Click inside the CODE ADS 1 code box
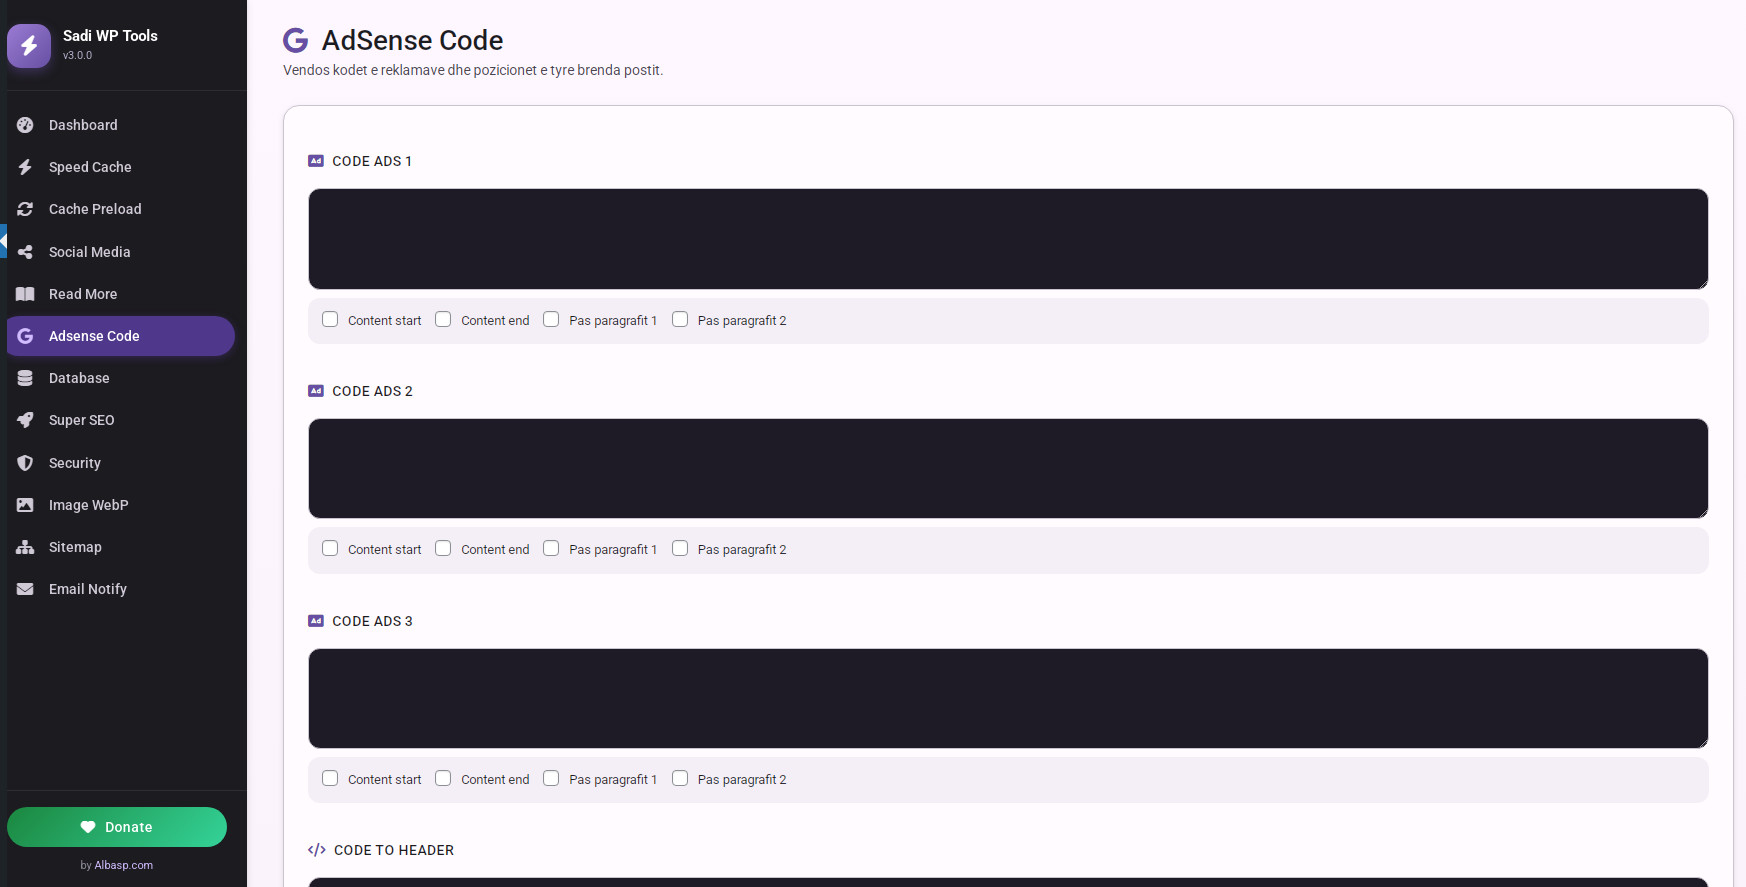 point(1008,239)
